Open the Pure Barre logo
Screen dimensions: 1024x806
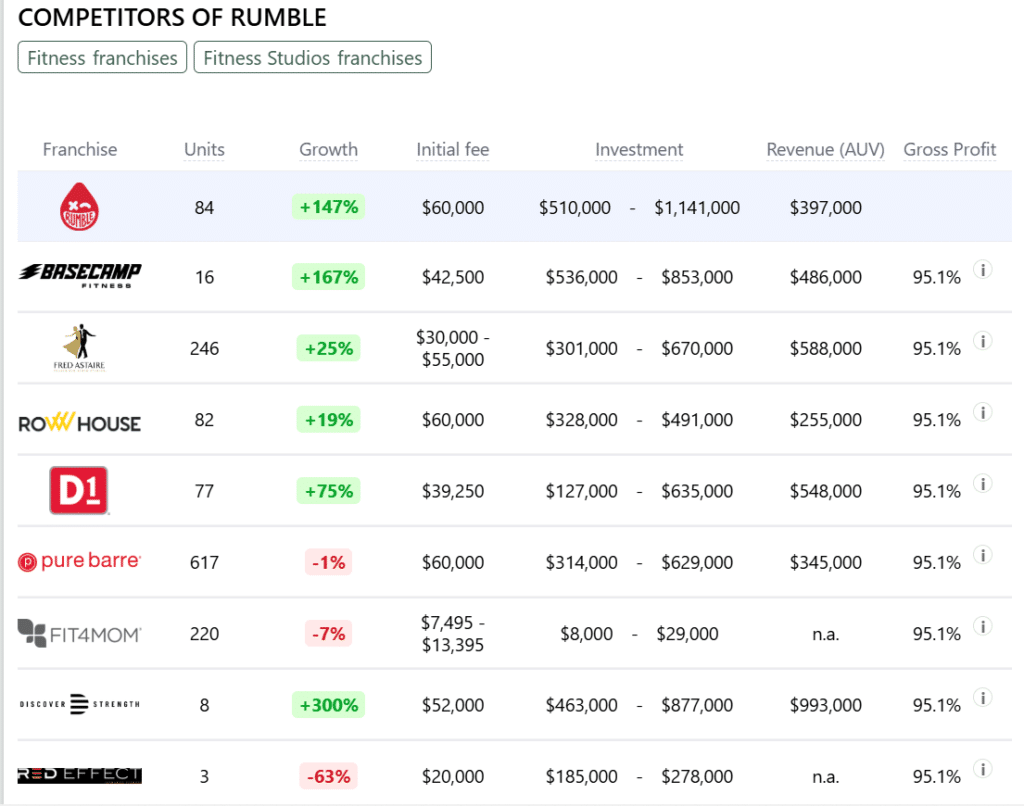pos(80,561)
